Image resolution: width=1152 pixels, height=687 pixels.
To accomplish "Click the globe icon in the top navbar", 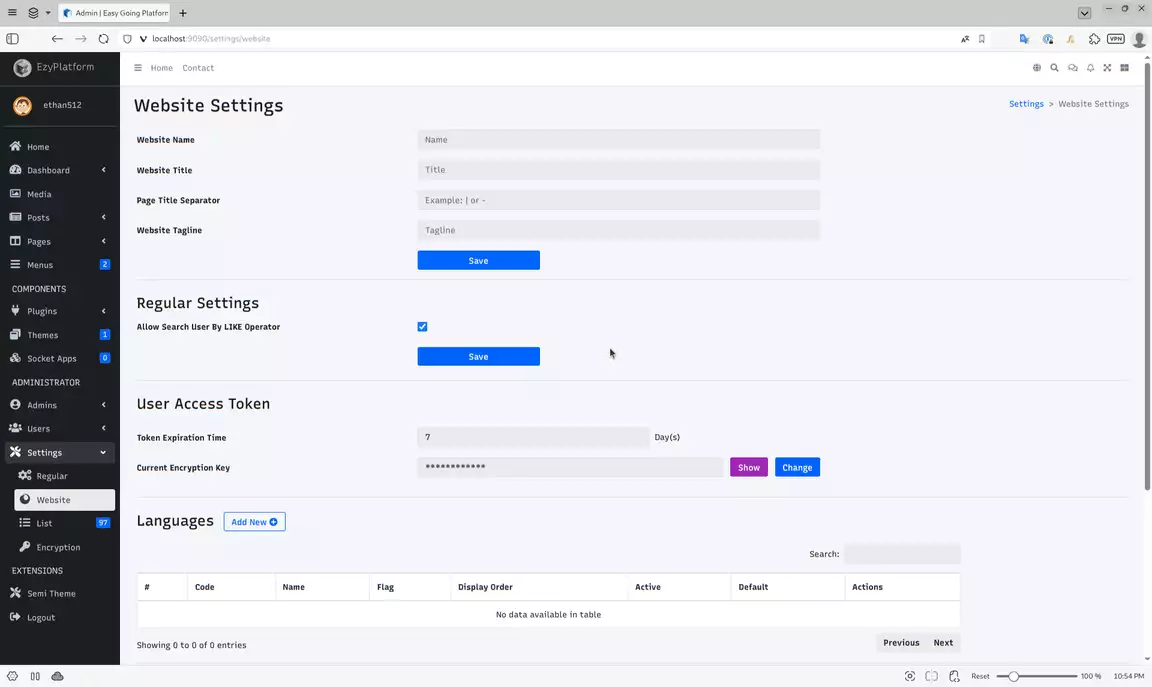I will click(1037, 68).
